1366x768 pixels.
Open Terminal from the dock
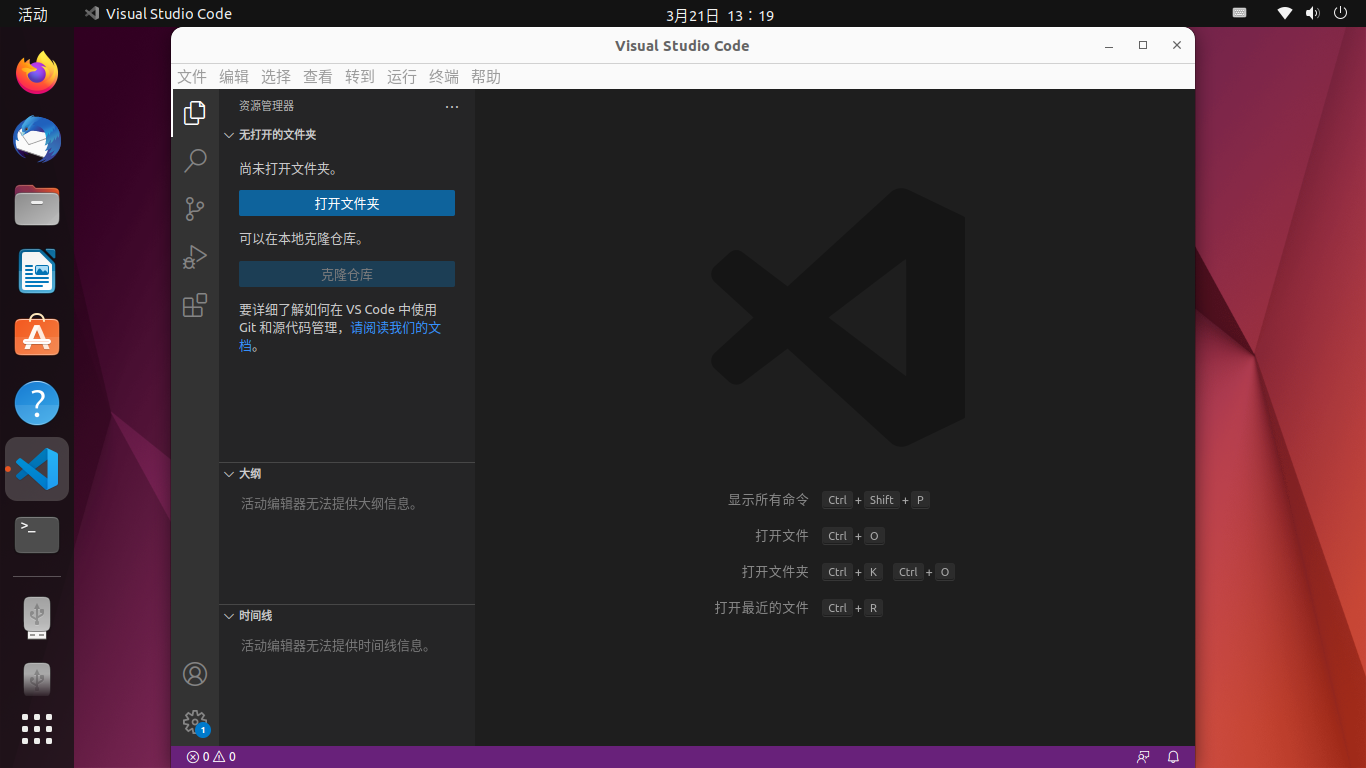pyautogui.click(x=37, y=535)
